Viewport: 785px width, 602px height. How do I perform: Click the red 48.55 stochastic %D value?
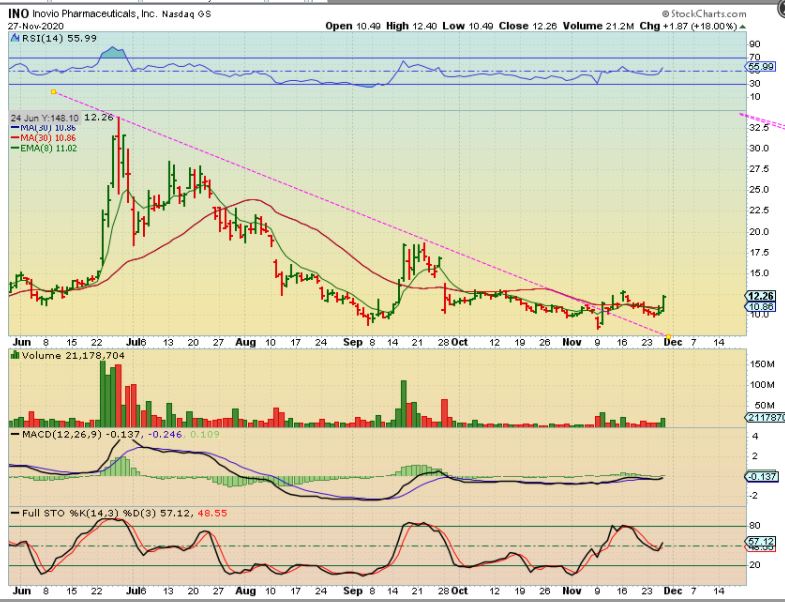click(x=212, y=513)
